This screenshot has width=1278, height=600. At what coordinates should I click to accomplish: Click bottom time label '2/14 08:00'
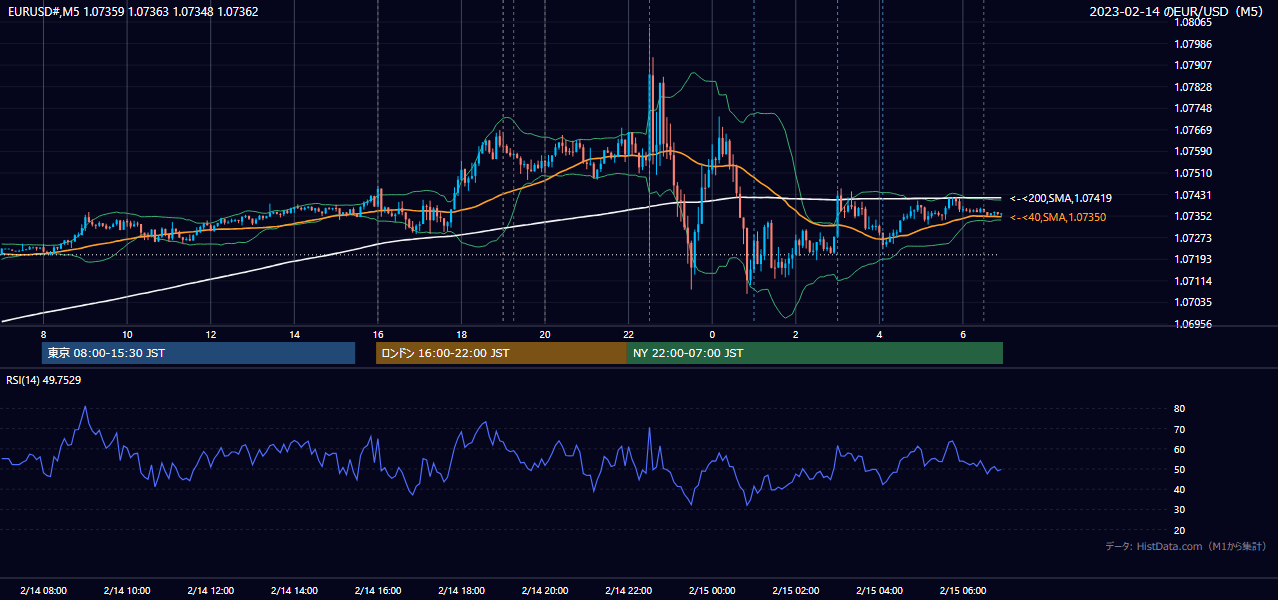(43, 590)
